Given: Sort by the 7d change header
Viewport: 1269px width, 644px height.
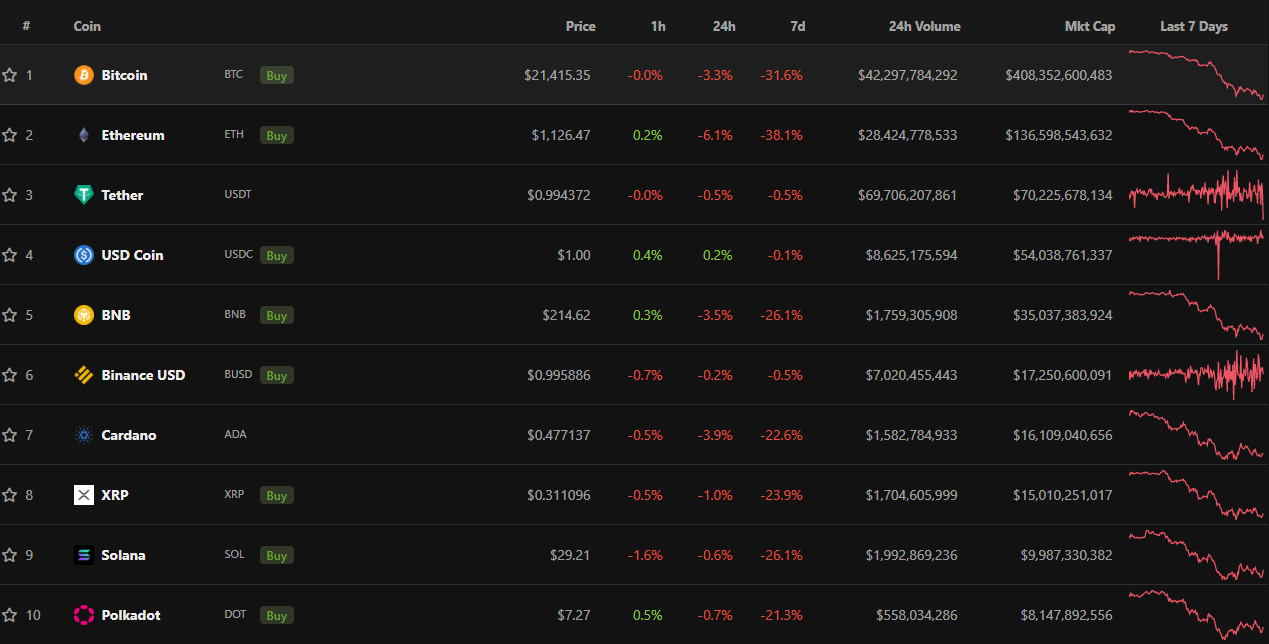Looking at the screenshot, I should pyautogui.click(x=798, y=26).
